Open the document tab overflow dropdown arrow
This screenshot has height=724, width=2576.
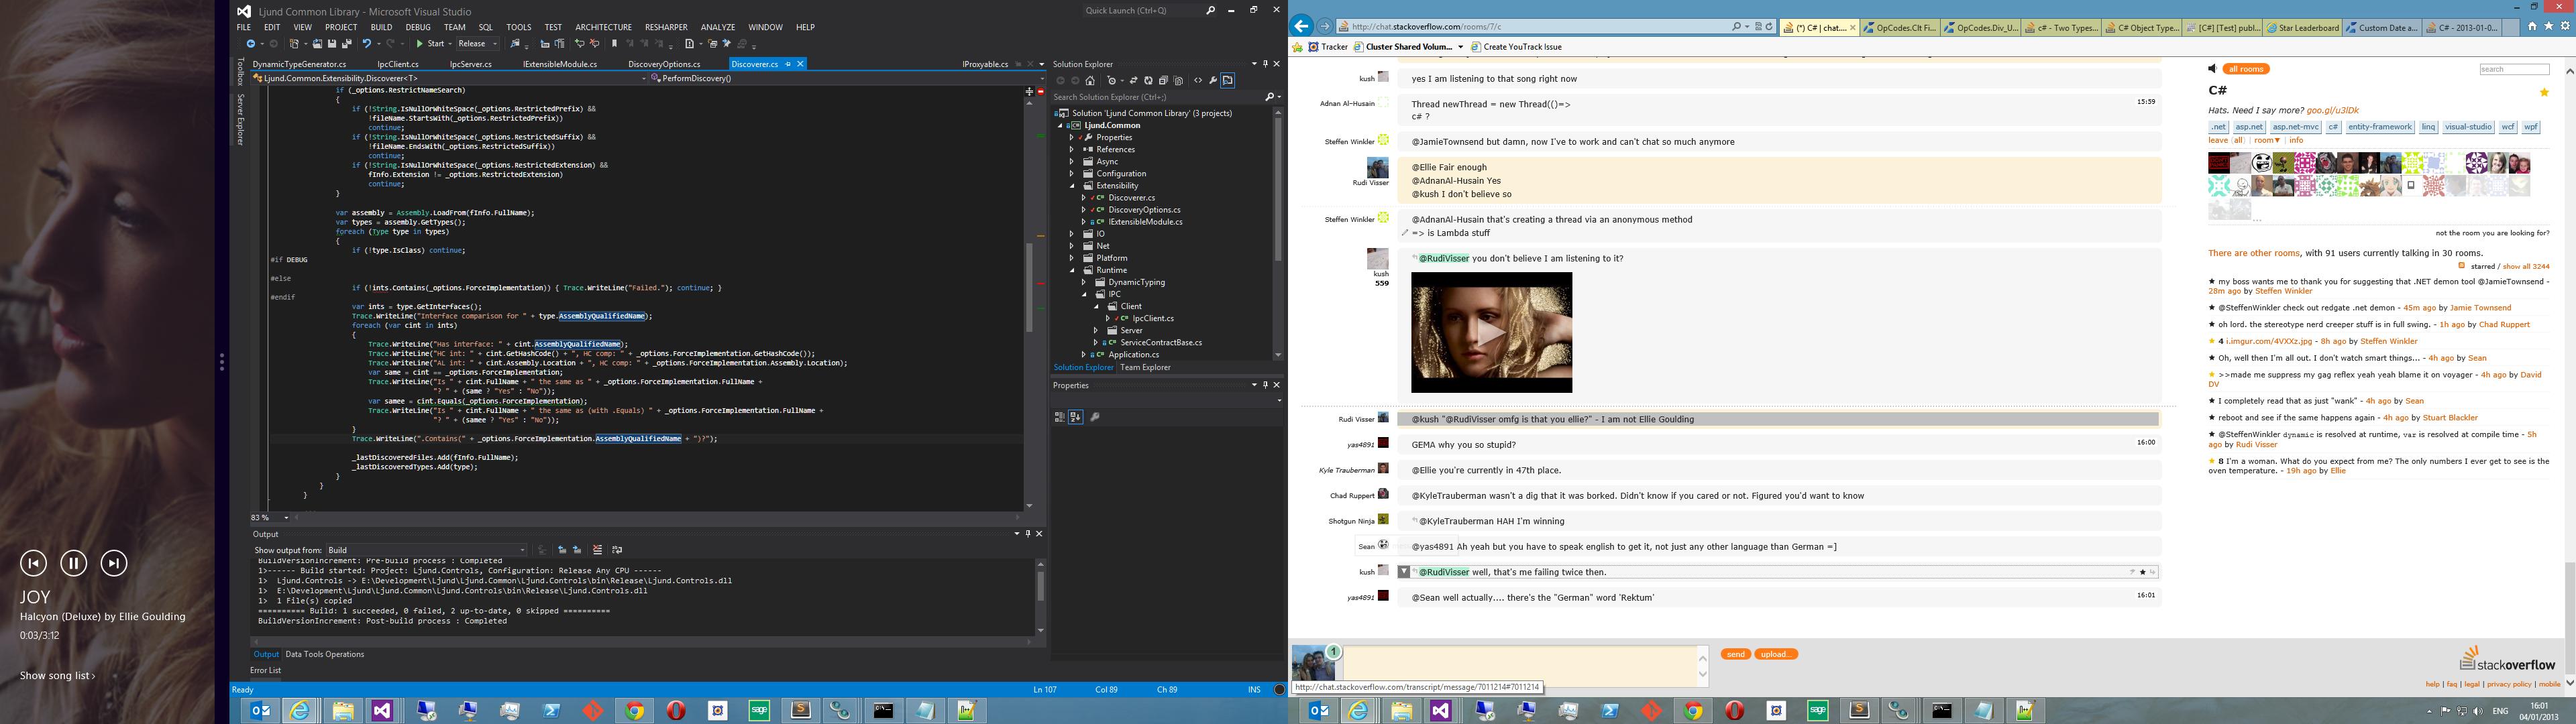1041,64
